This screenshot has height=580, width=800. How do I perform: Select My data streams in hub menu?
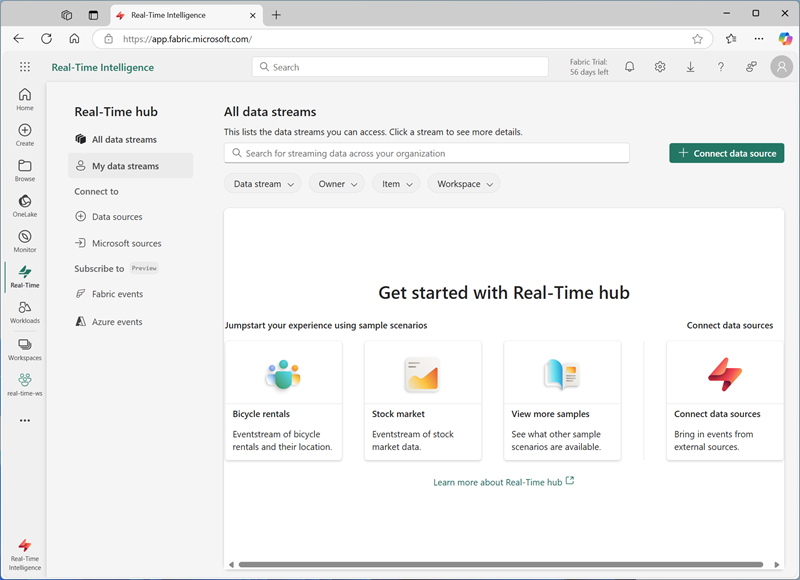[x=131, y=166]
